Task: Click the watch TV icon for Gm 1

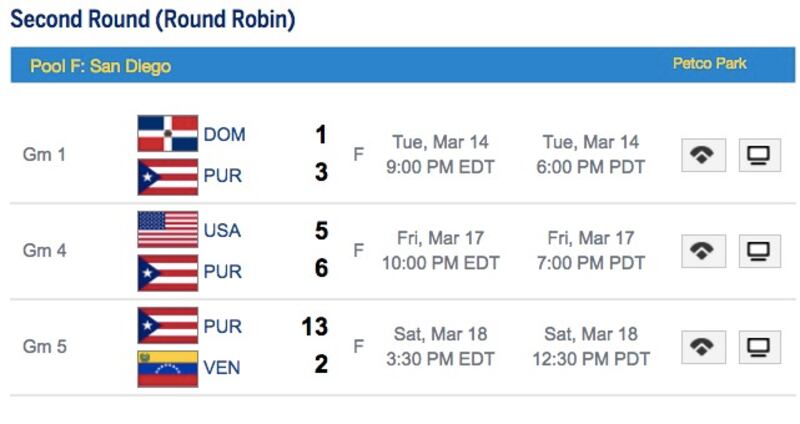Action: point(759,155)
